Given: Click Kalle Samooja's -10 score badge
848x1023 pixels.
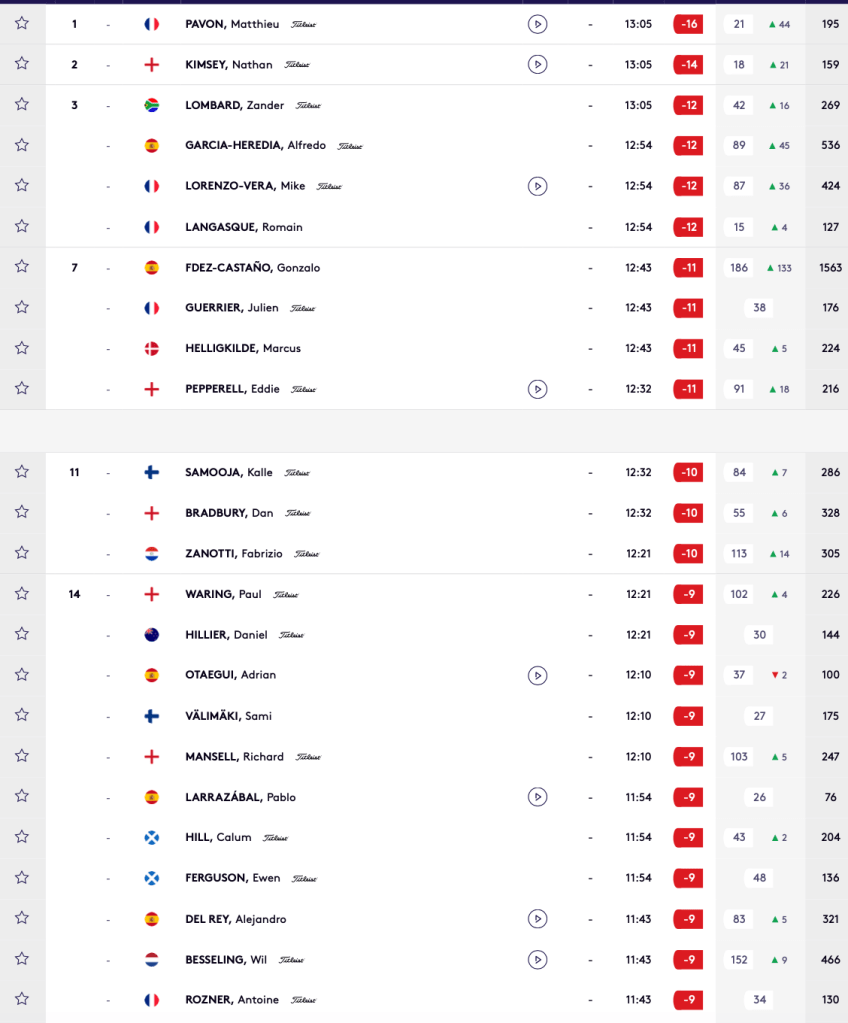Looking at the screenshot, I should 688,472.
